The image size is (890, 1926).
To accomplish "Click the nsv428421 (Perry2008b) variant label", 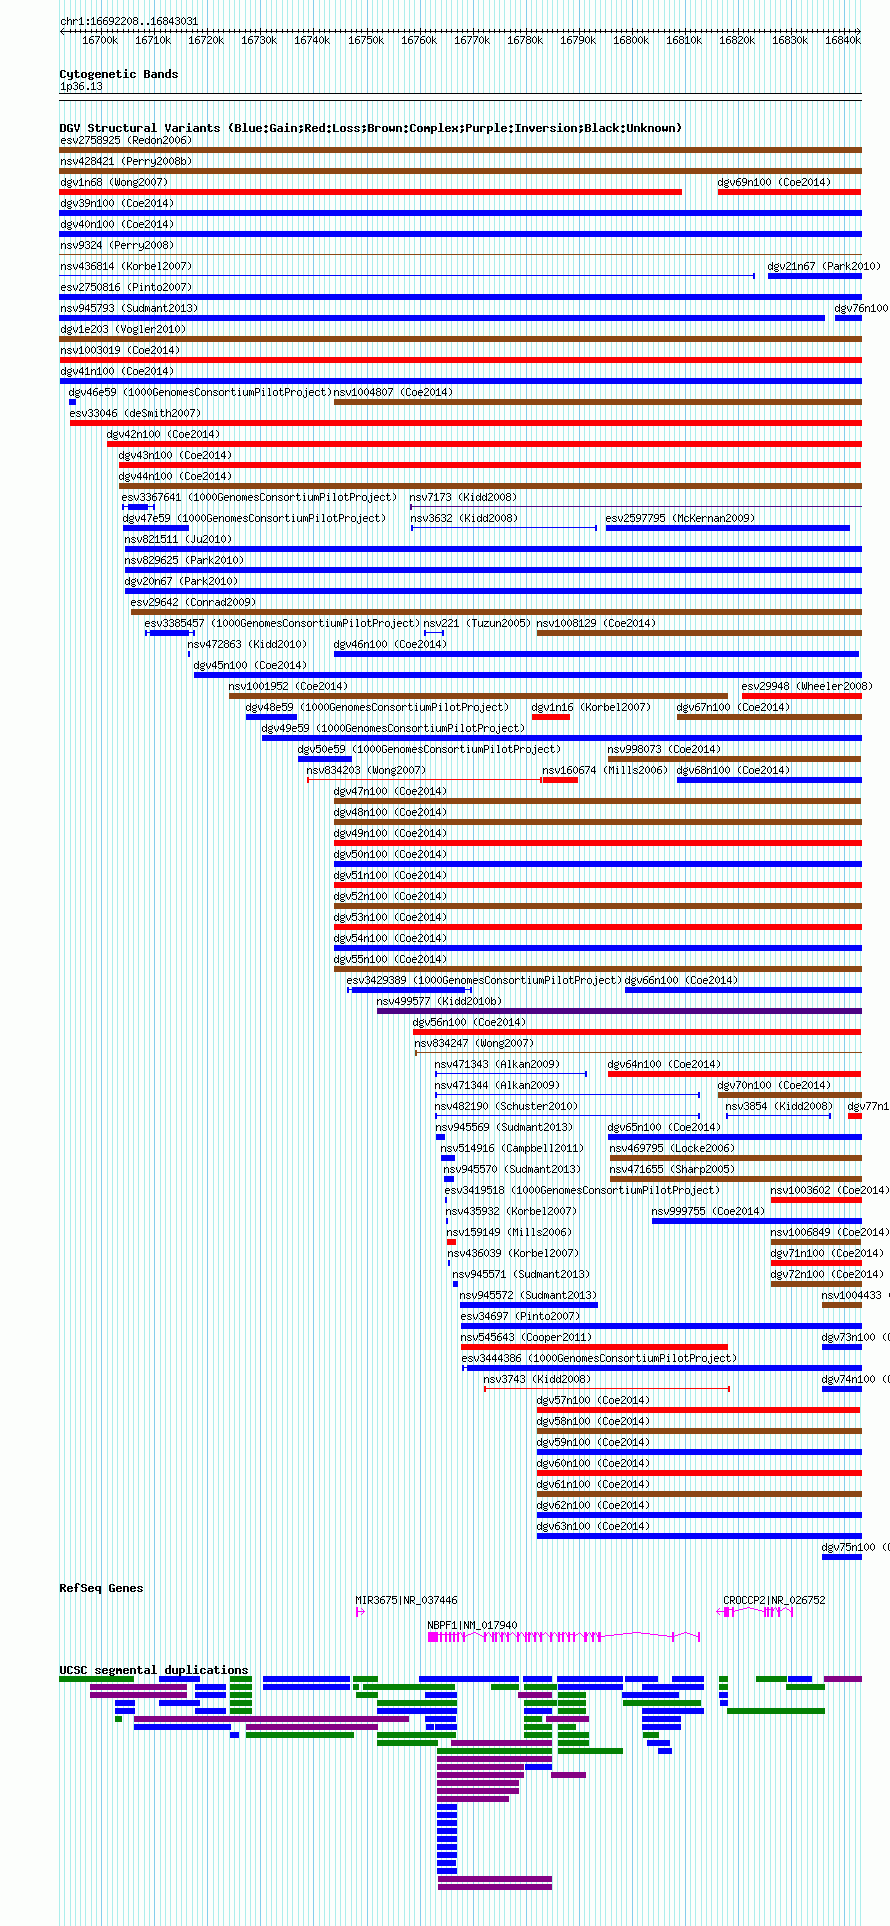I will [126, 161].
